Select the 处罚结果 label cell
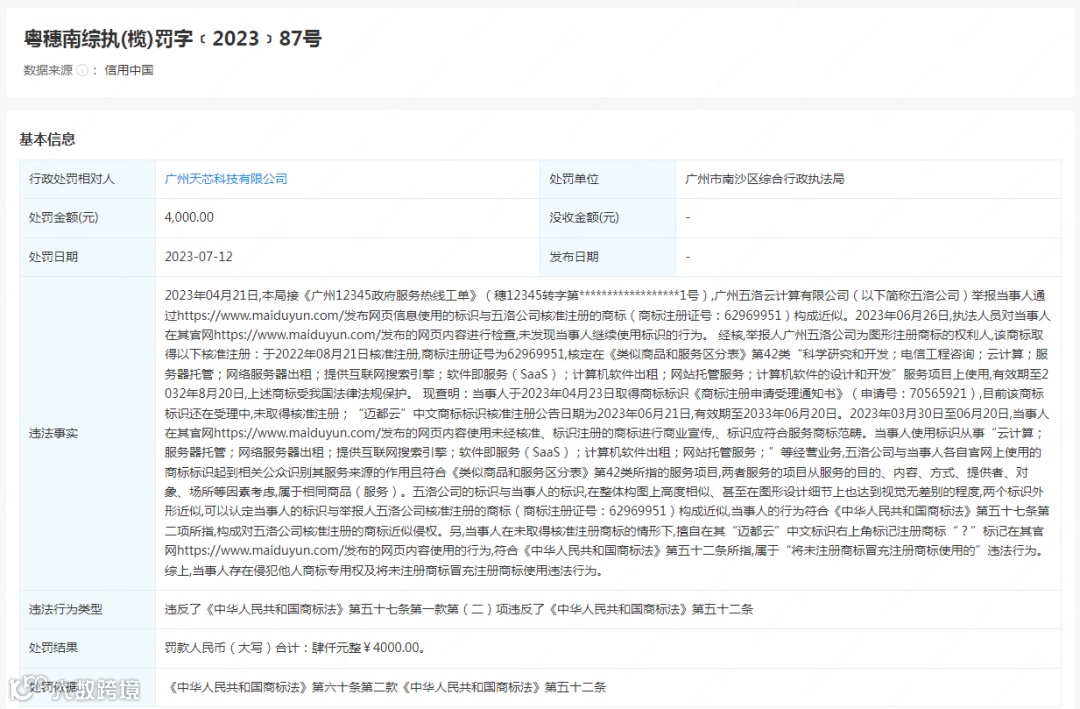The image size is (1080, 709). point(87,648)
